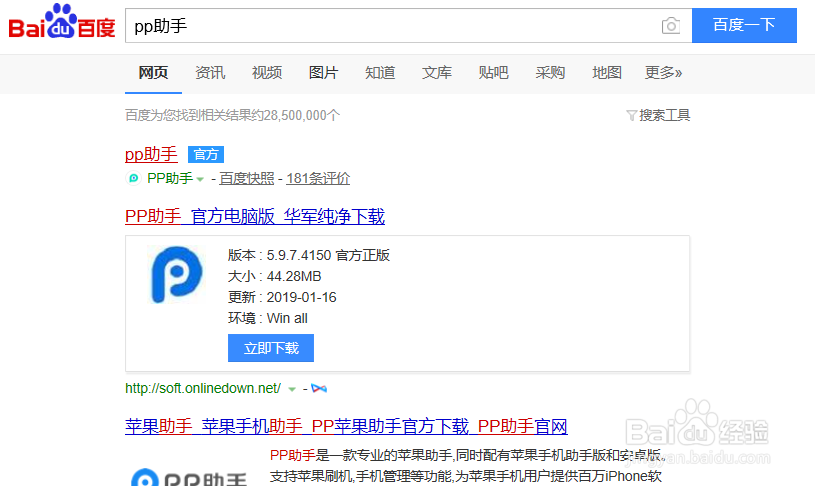
Task: Click the Baidu logo
Action: coord(62,22)
